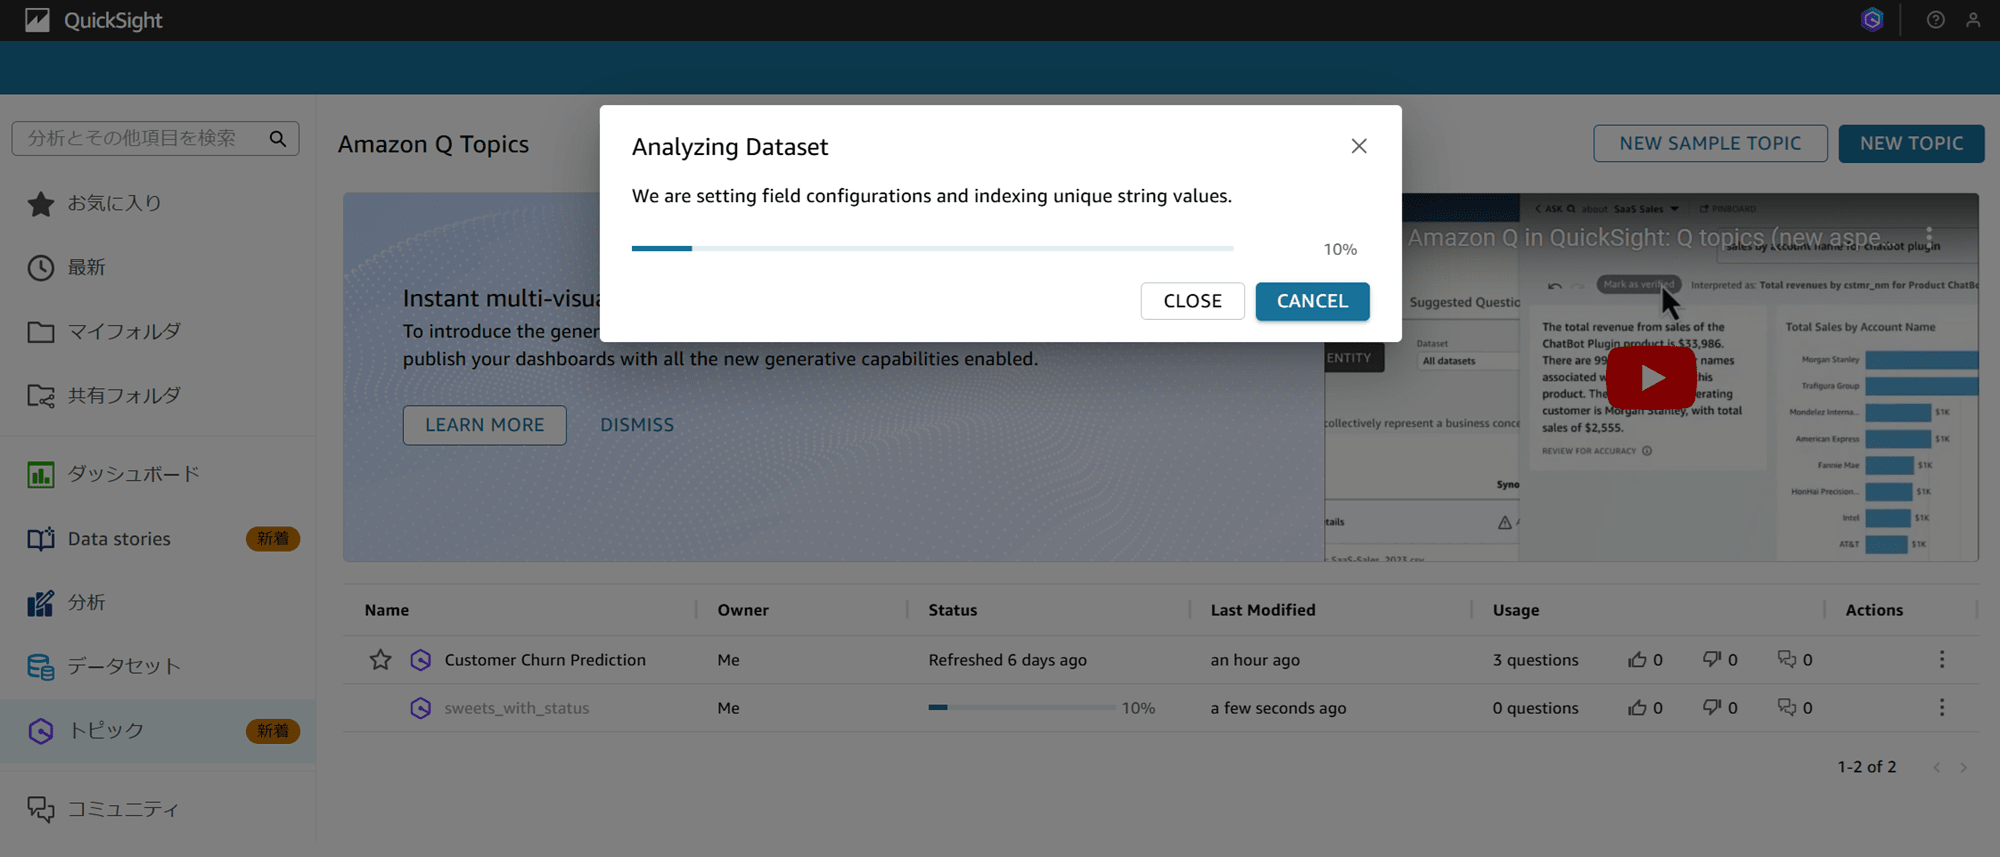Viewport: 2000px width, 857px height.
Task: Open Customer Churn Prediction topic
Action: [x=545, y=660]
